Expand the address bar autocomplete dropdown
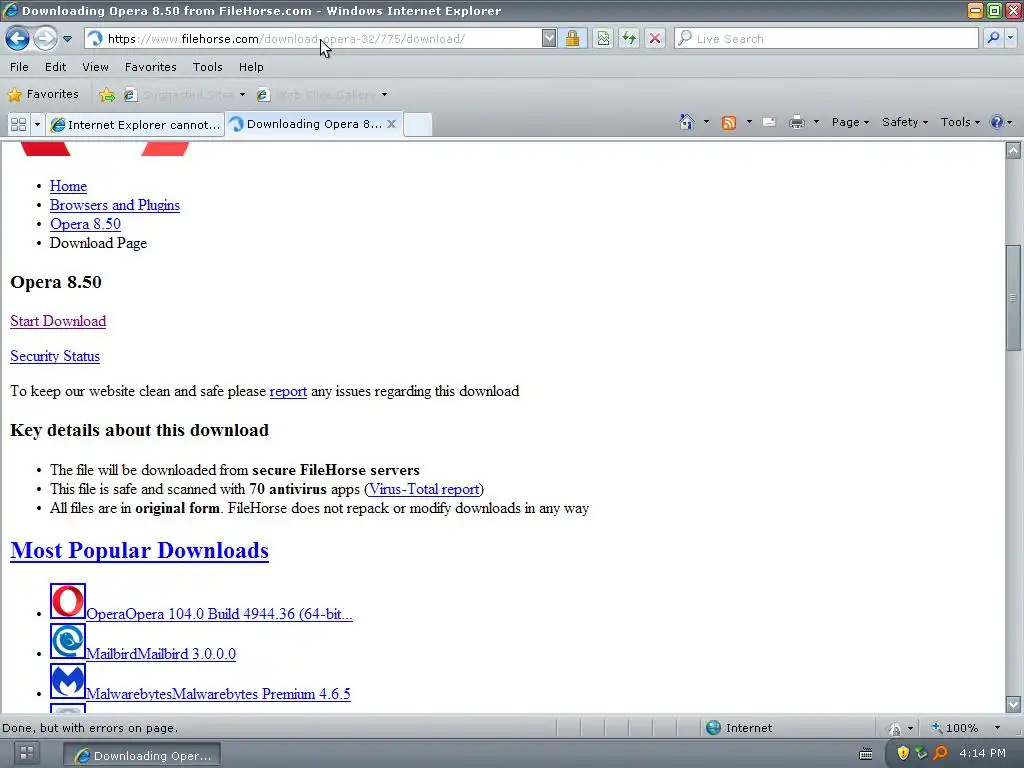 coord(549,39)
